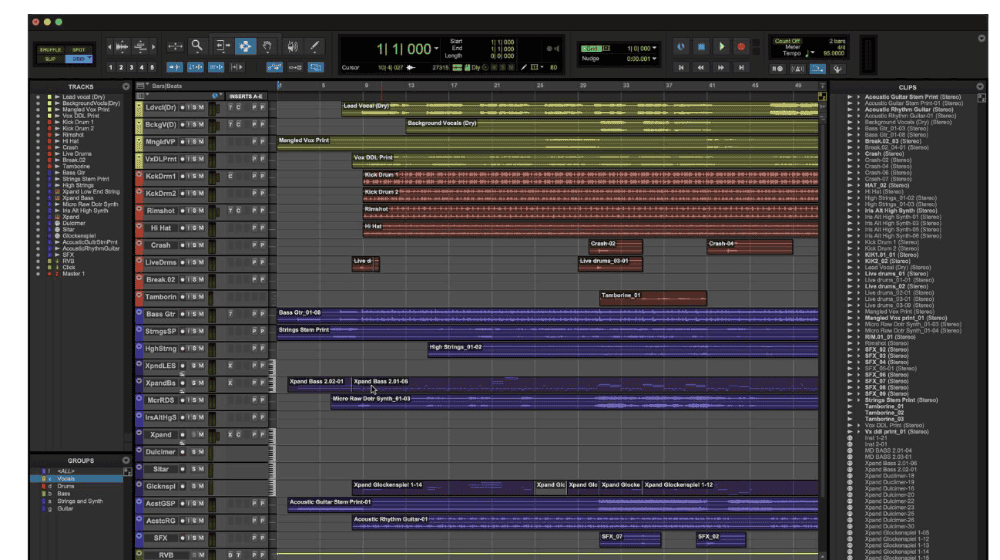Image resolution: width=1000 pixels, height=560 pixels.
Task: Click Return to Zero transport button
Action: (681, 68)
